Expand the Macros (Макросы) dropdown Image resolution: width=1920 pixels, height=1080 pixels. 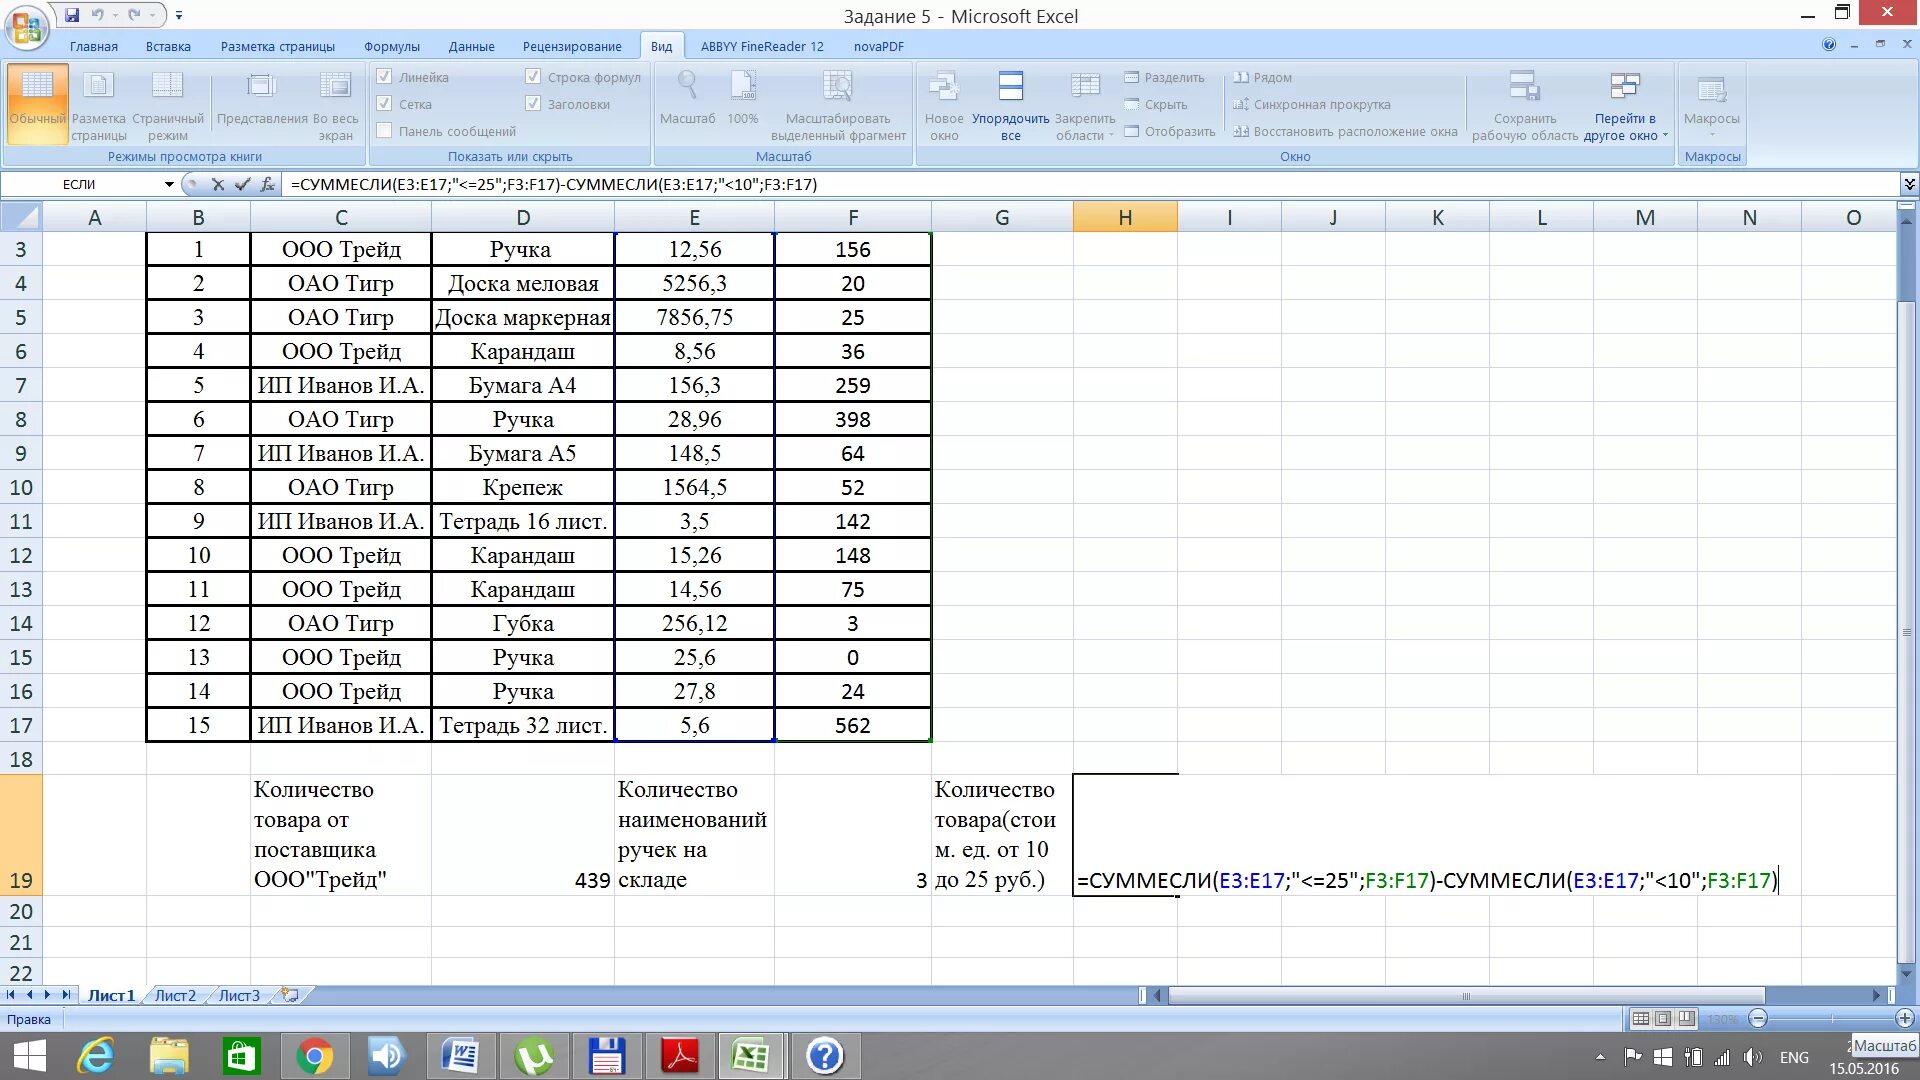click(x=1711, y=105)
